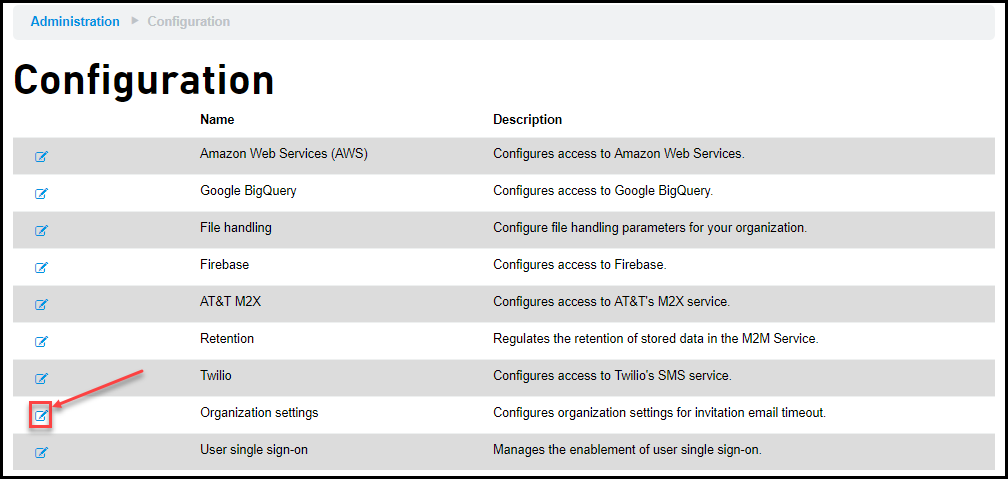
Task: Click the Google BigQuery row name
Action: (248, 191)
